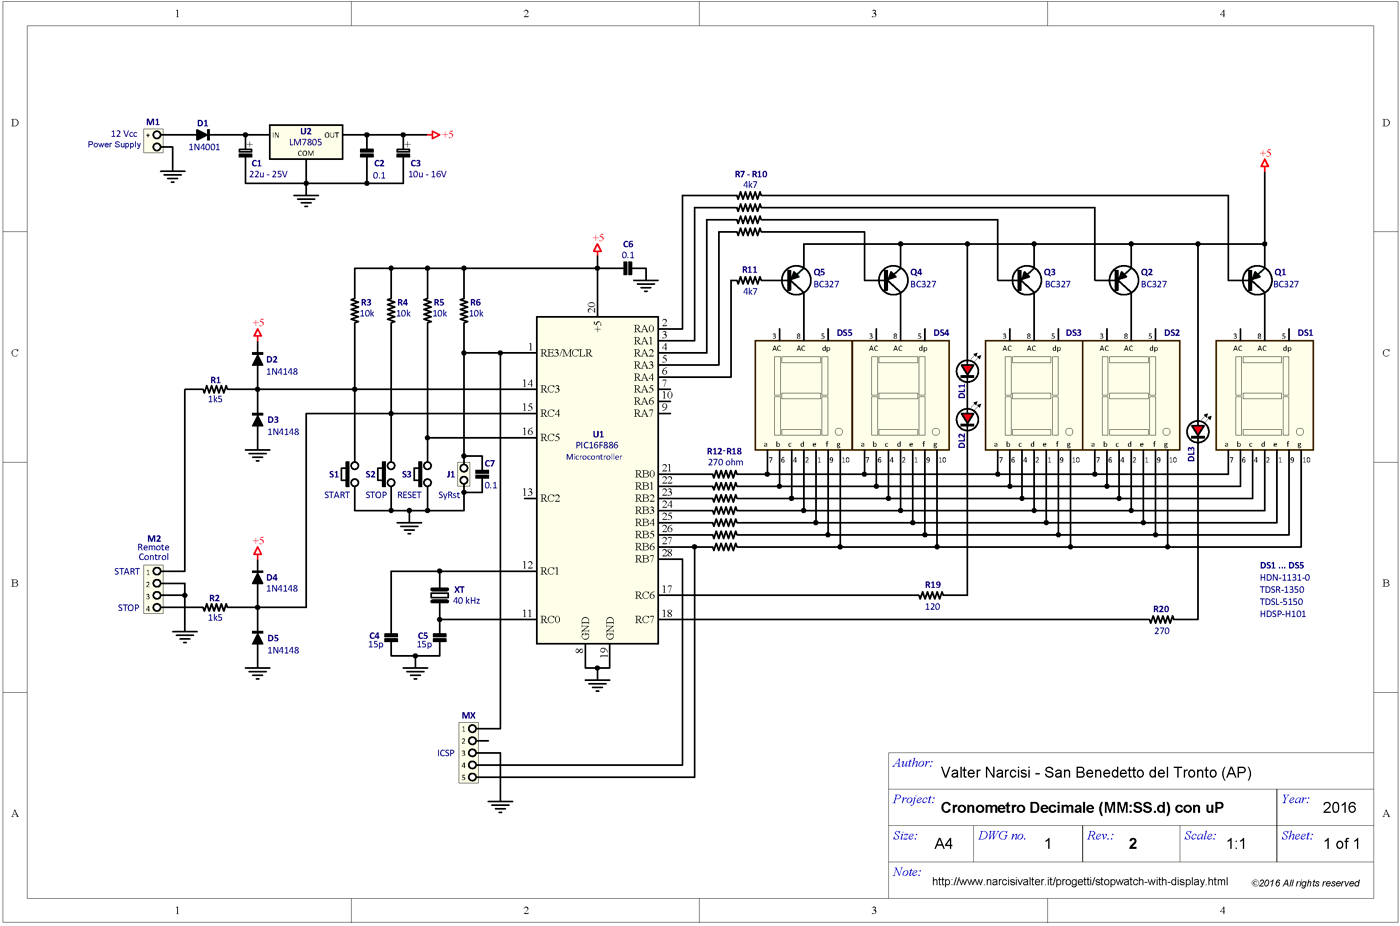Viewport: 1400px width, 926px height.
Task: Click the 'PIC16F886' microcontroller label
Action: pyautogui.click(x=596, y=446)
